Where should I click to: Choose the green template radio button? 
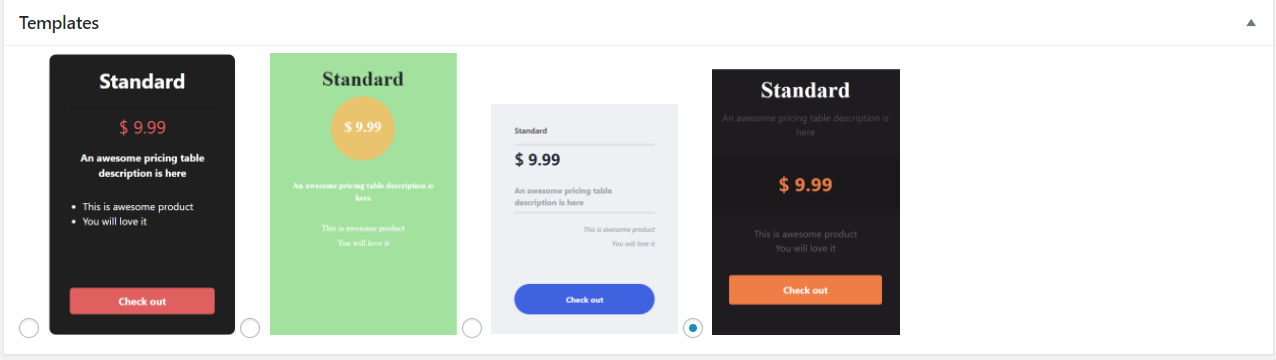[x=250, y=327]
